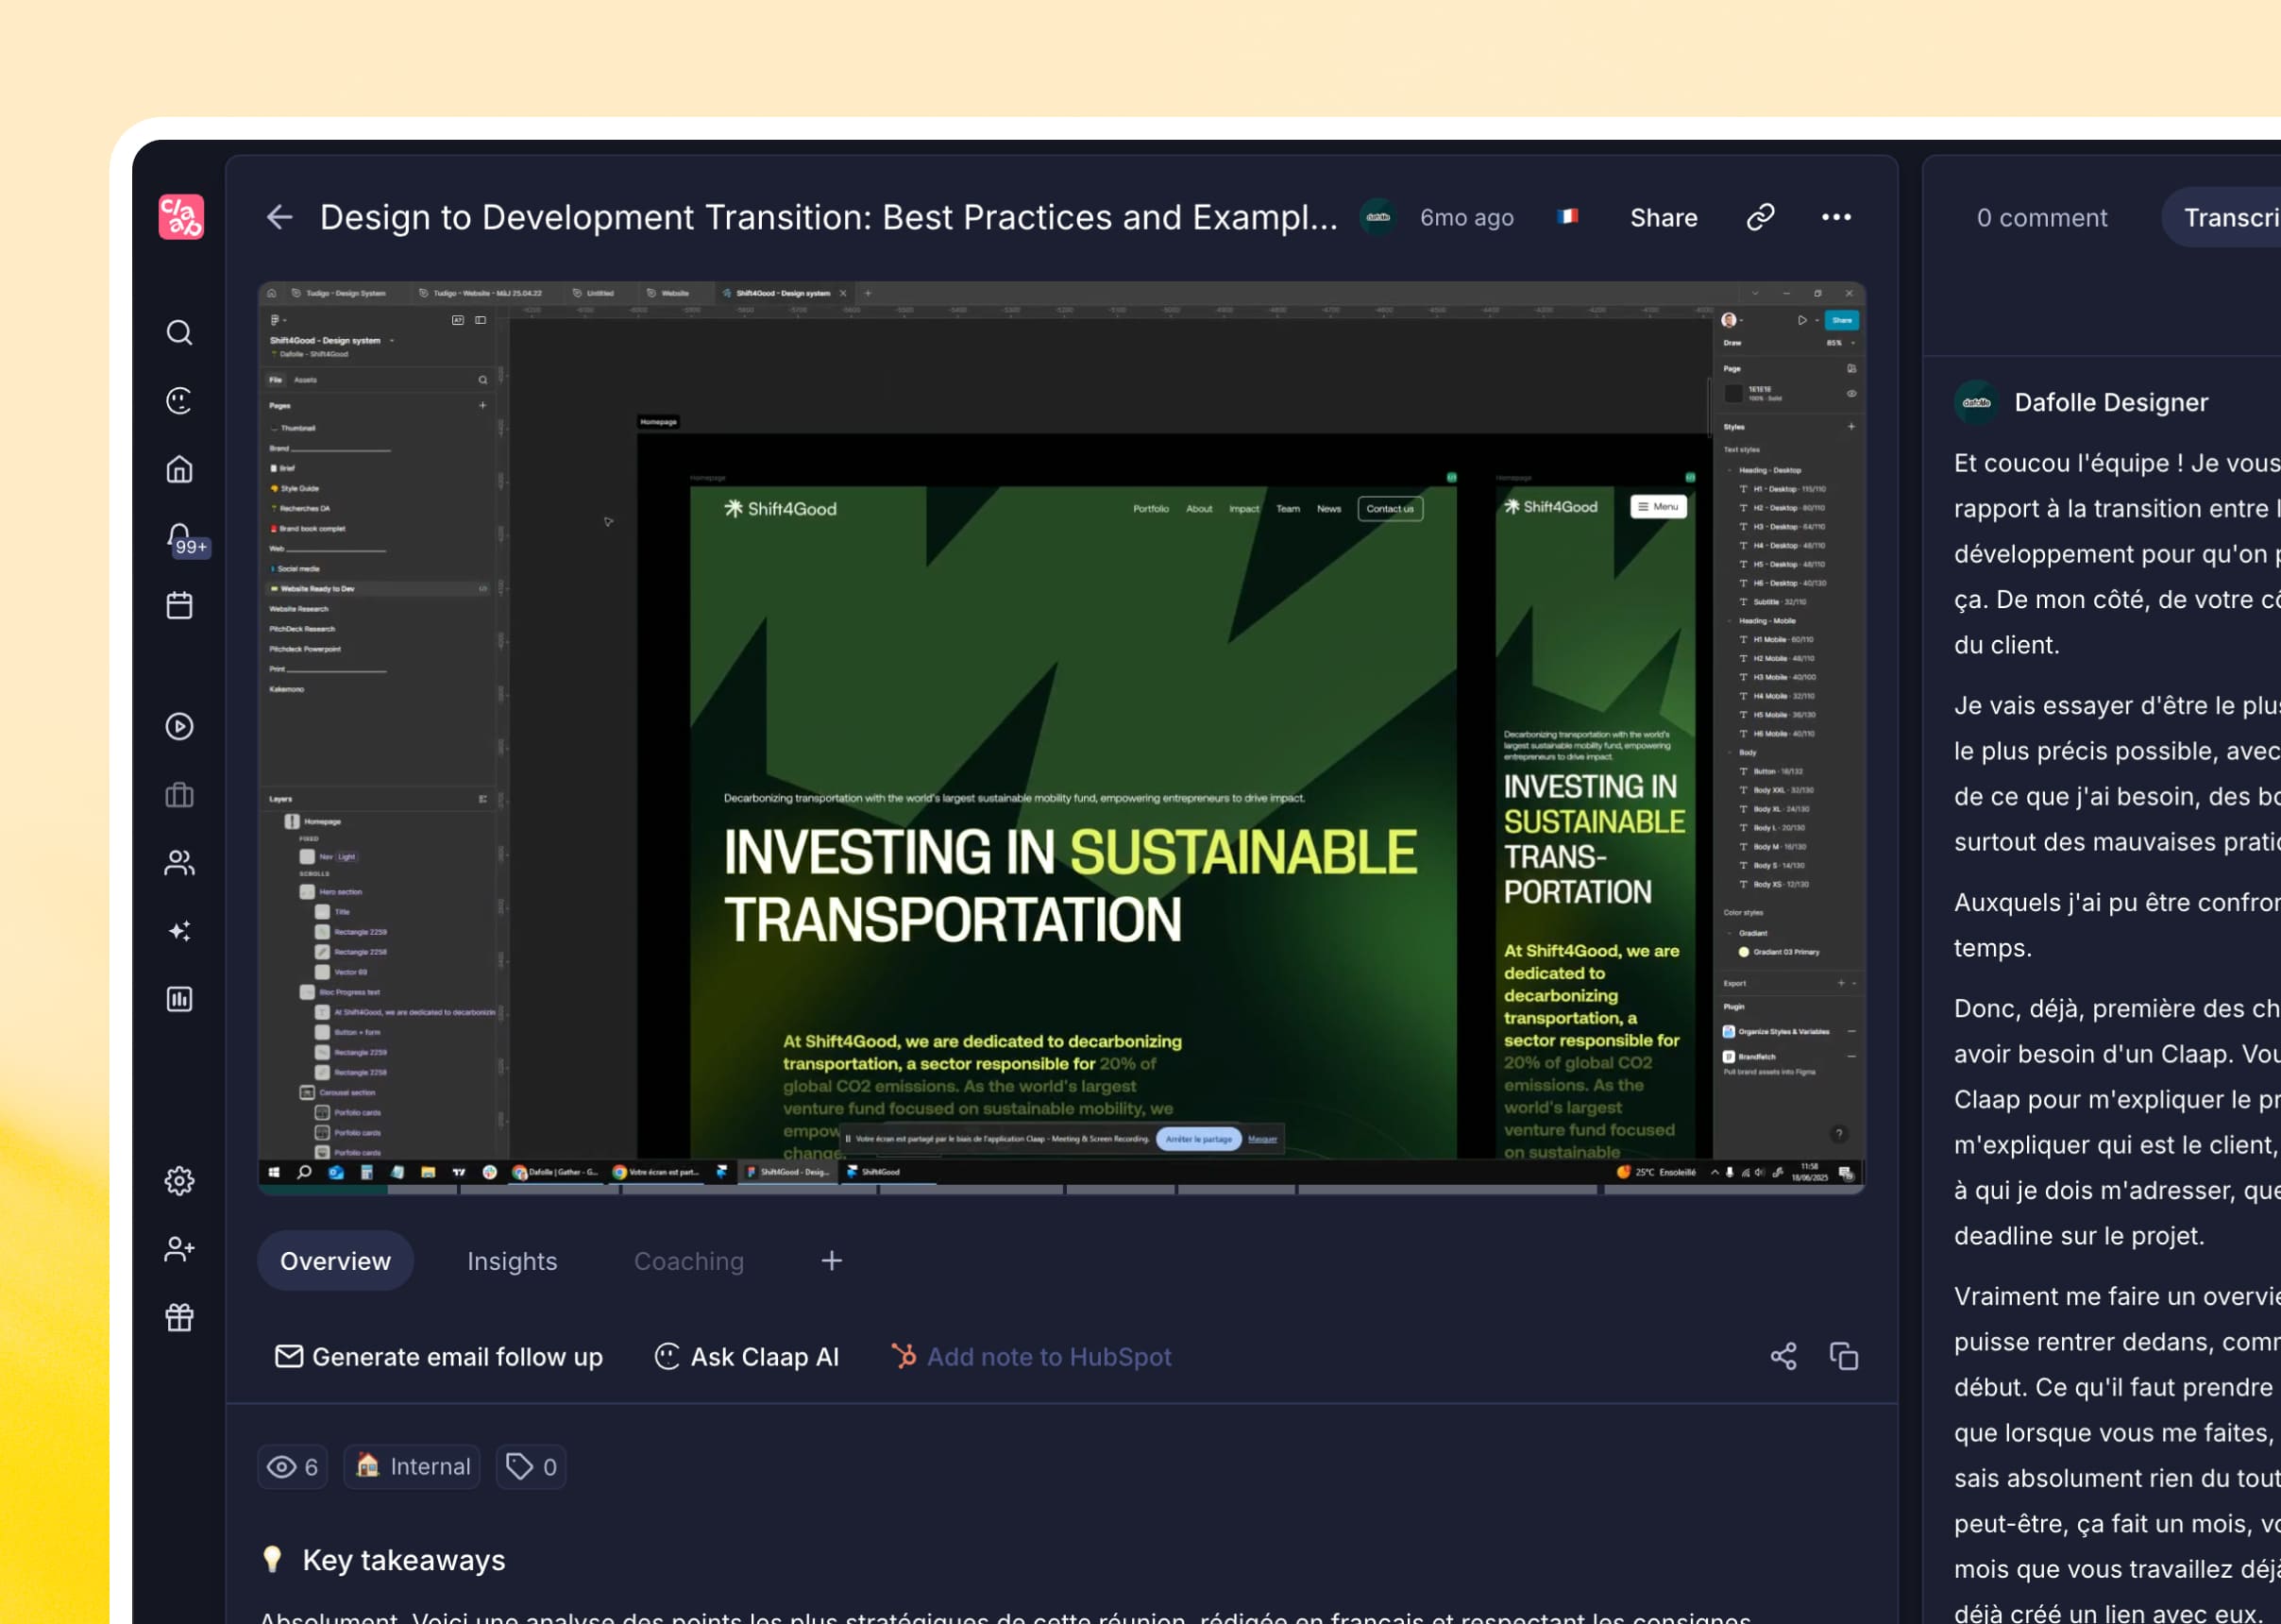
Task: Click the share nodes icon near Copy
Action: coord(1783,1356)
